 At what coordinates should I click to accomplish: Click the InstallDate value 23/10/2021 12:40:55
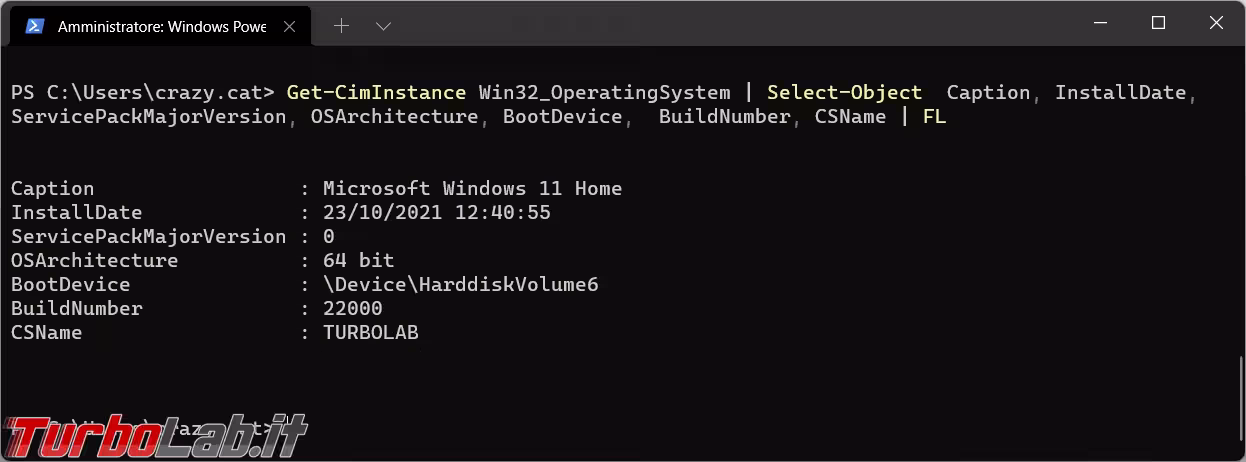[x=436, y=213]
